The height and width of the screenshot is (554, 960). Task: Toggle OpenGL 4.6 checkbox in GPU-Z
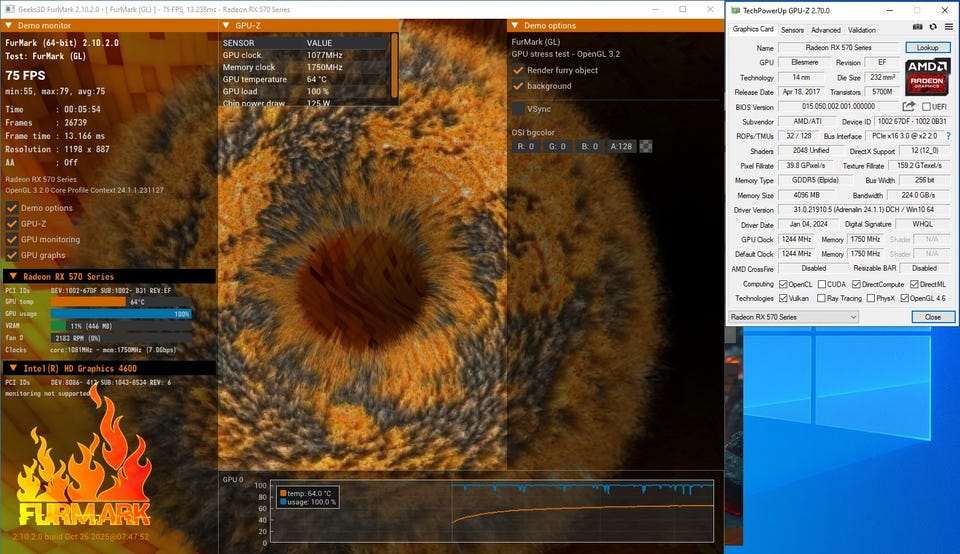pos(904,298)
